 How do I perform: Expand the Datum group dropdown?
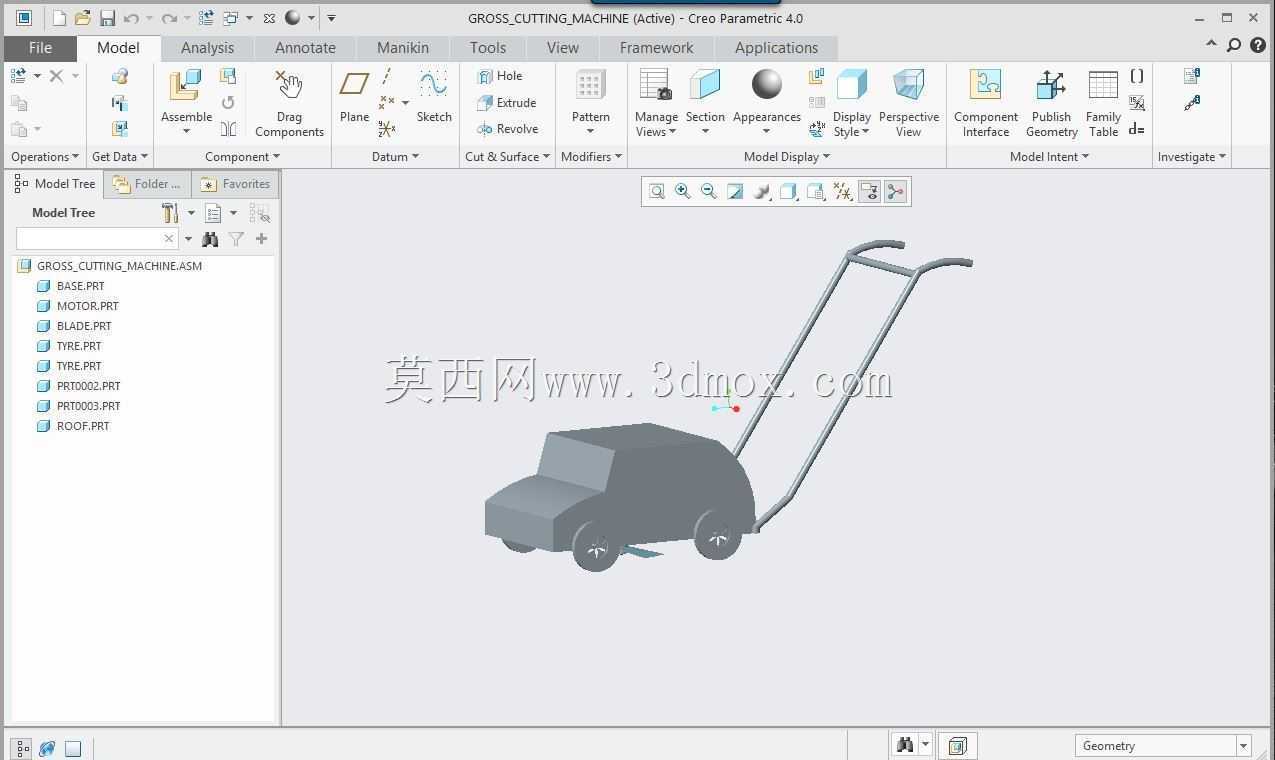coord(395,157)
